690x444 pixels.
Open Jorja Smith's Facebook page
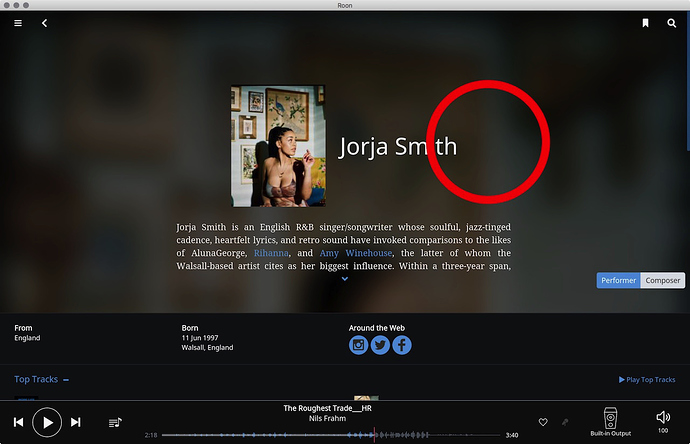click(402, 345)
